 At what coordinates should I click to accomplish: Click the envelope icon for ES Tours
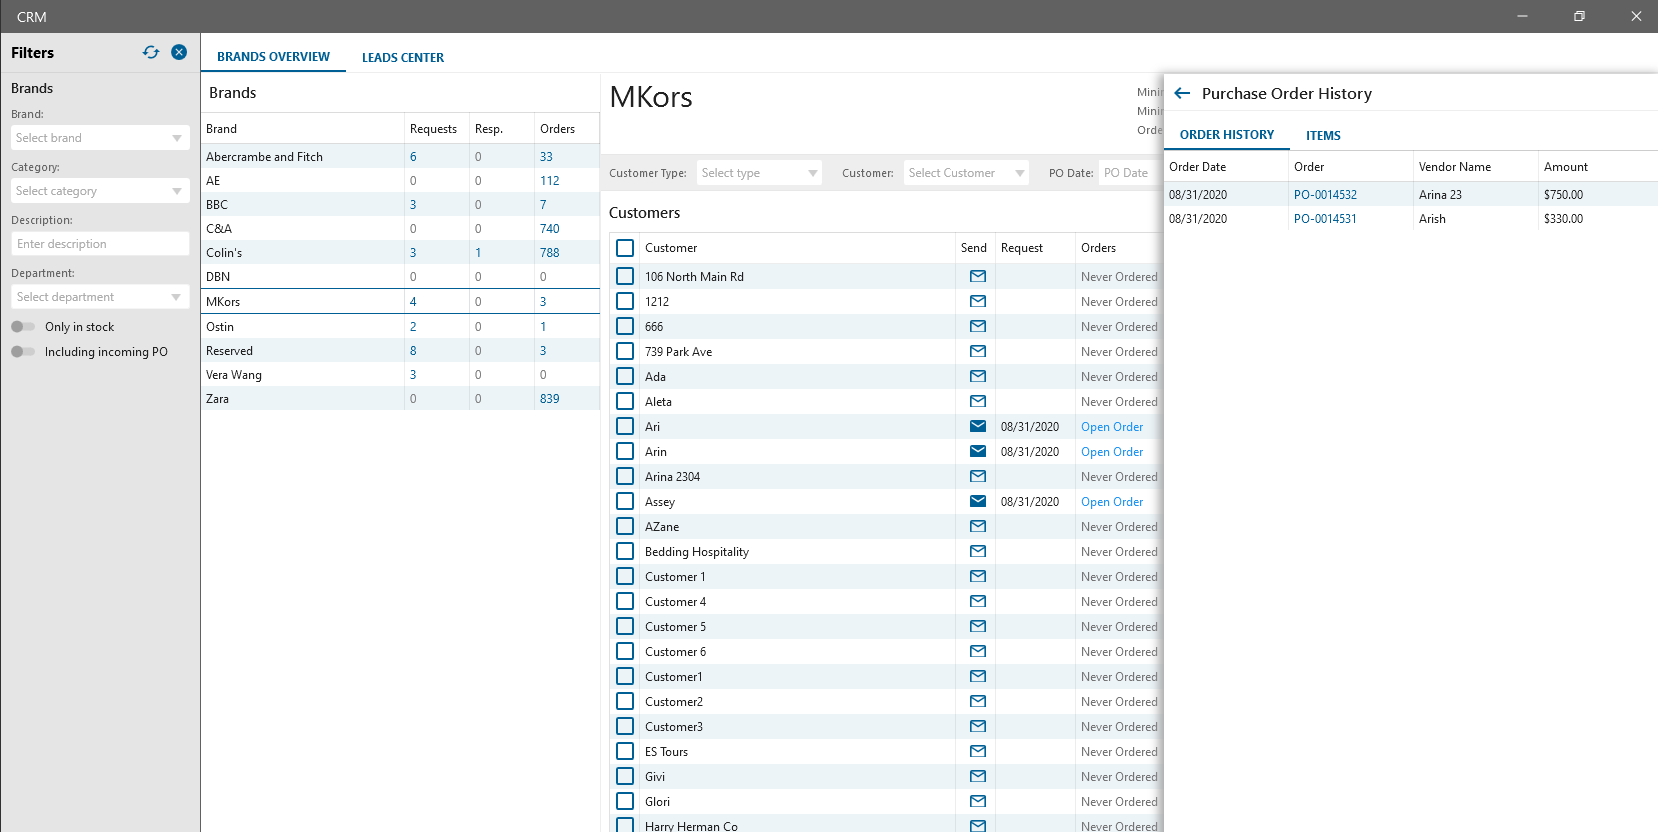tap(978, 751)
